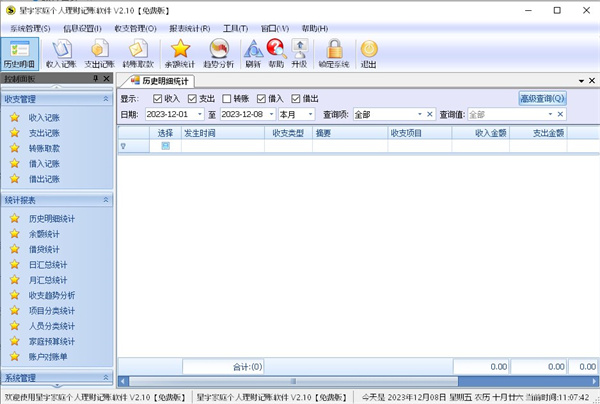Toggle the 借出 display checkbox
The image size is (600, 404).
click(x=297, y=99)
